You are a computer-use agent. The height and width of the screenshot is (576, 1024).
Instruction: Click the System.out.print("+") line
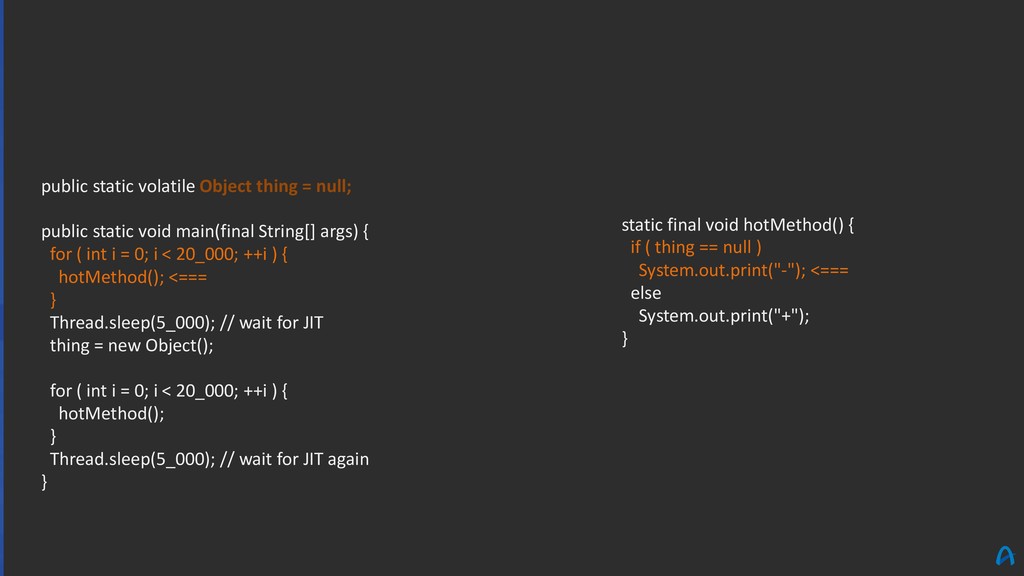(724, 315)
